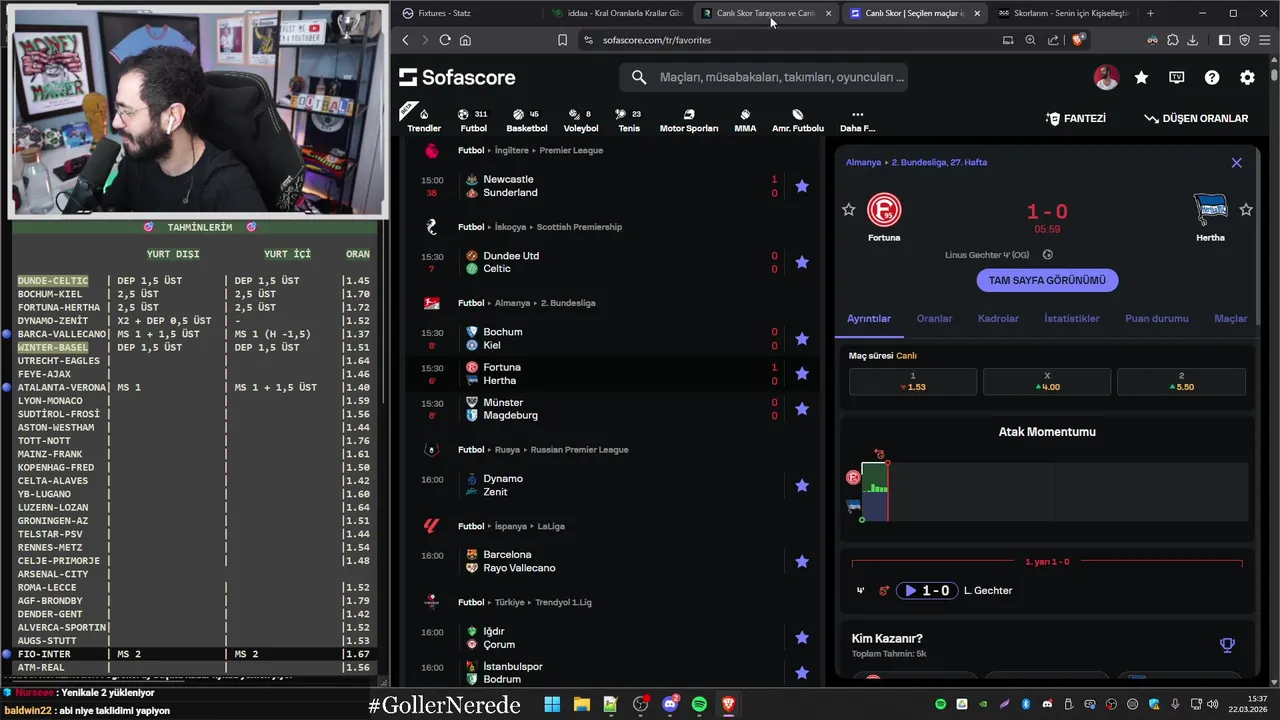
Task: Unfavorite the Iğdır vs Çorum match
Action: (802, 638)
